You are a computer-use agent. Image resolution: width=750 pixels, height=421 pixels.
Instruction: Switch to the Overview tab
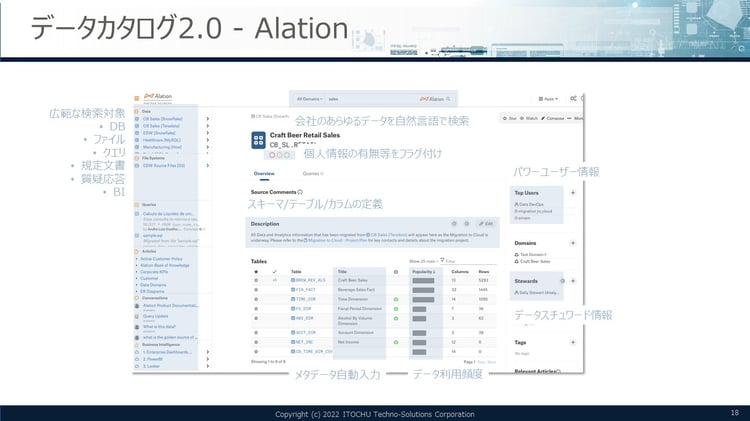(x=264, y=173)
